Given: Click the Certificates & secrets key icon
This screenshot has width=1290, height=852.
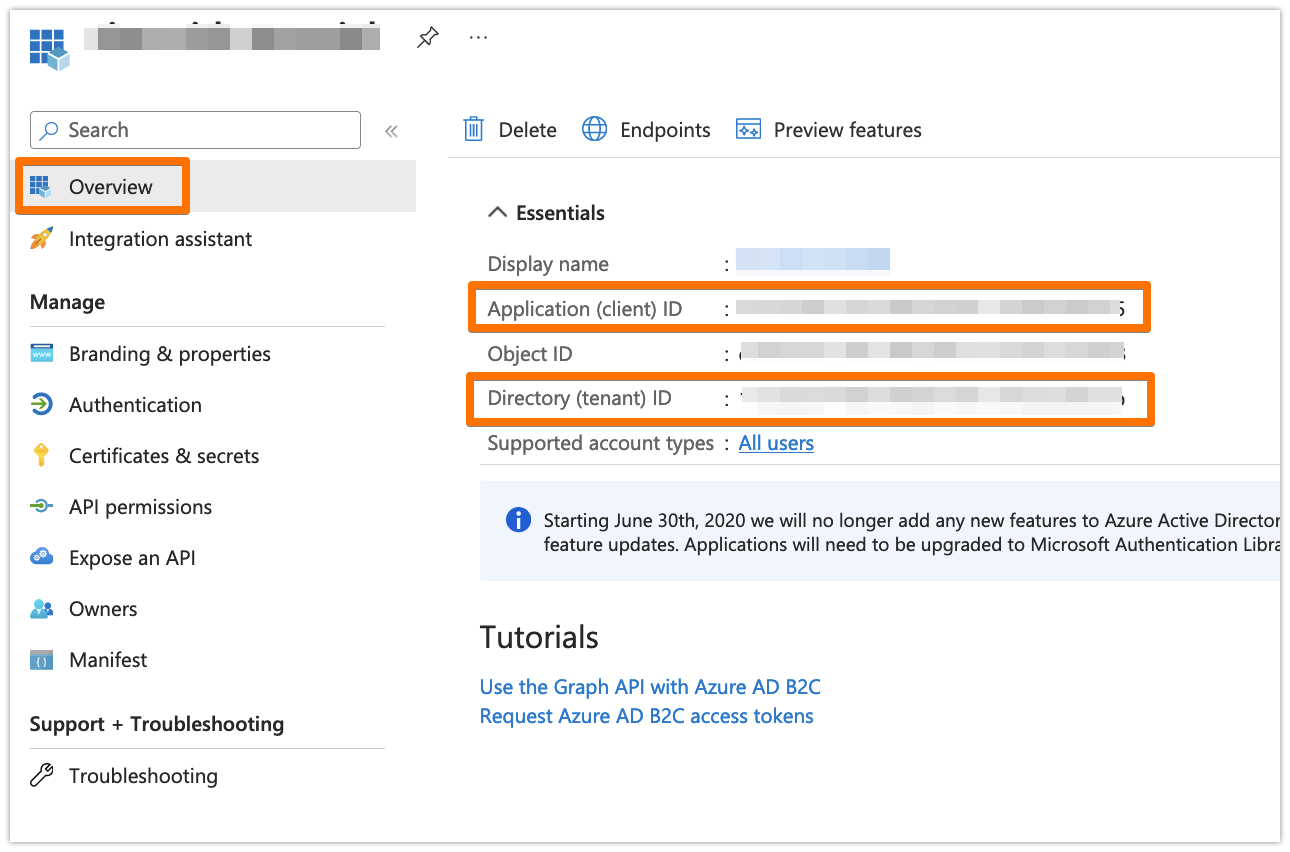Looking at the screenshot, I should (41, 456).
